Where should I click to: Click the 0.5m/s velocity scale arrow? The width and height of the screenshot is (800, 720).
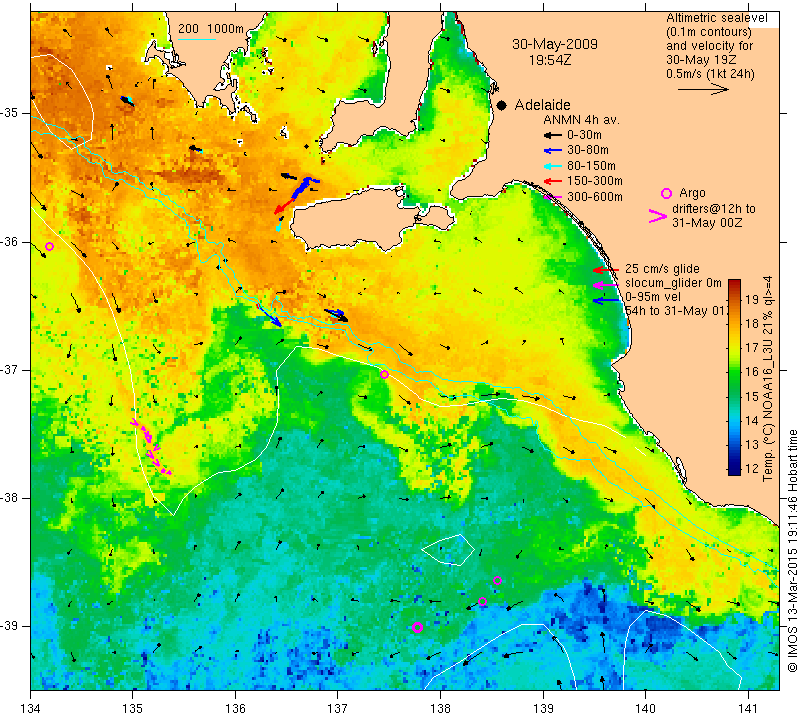[x=703, y=89]
